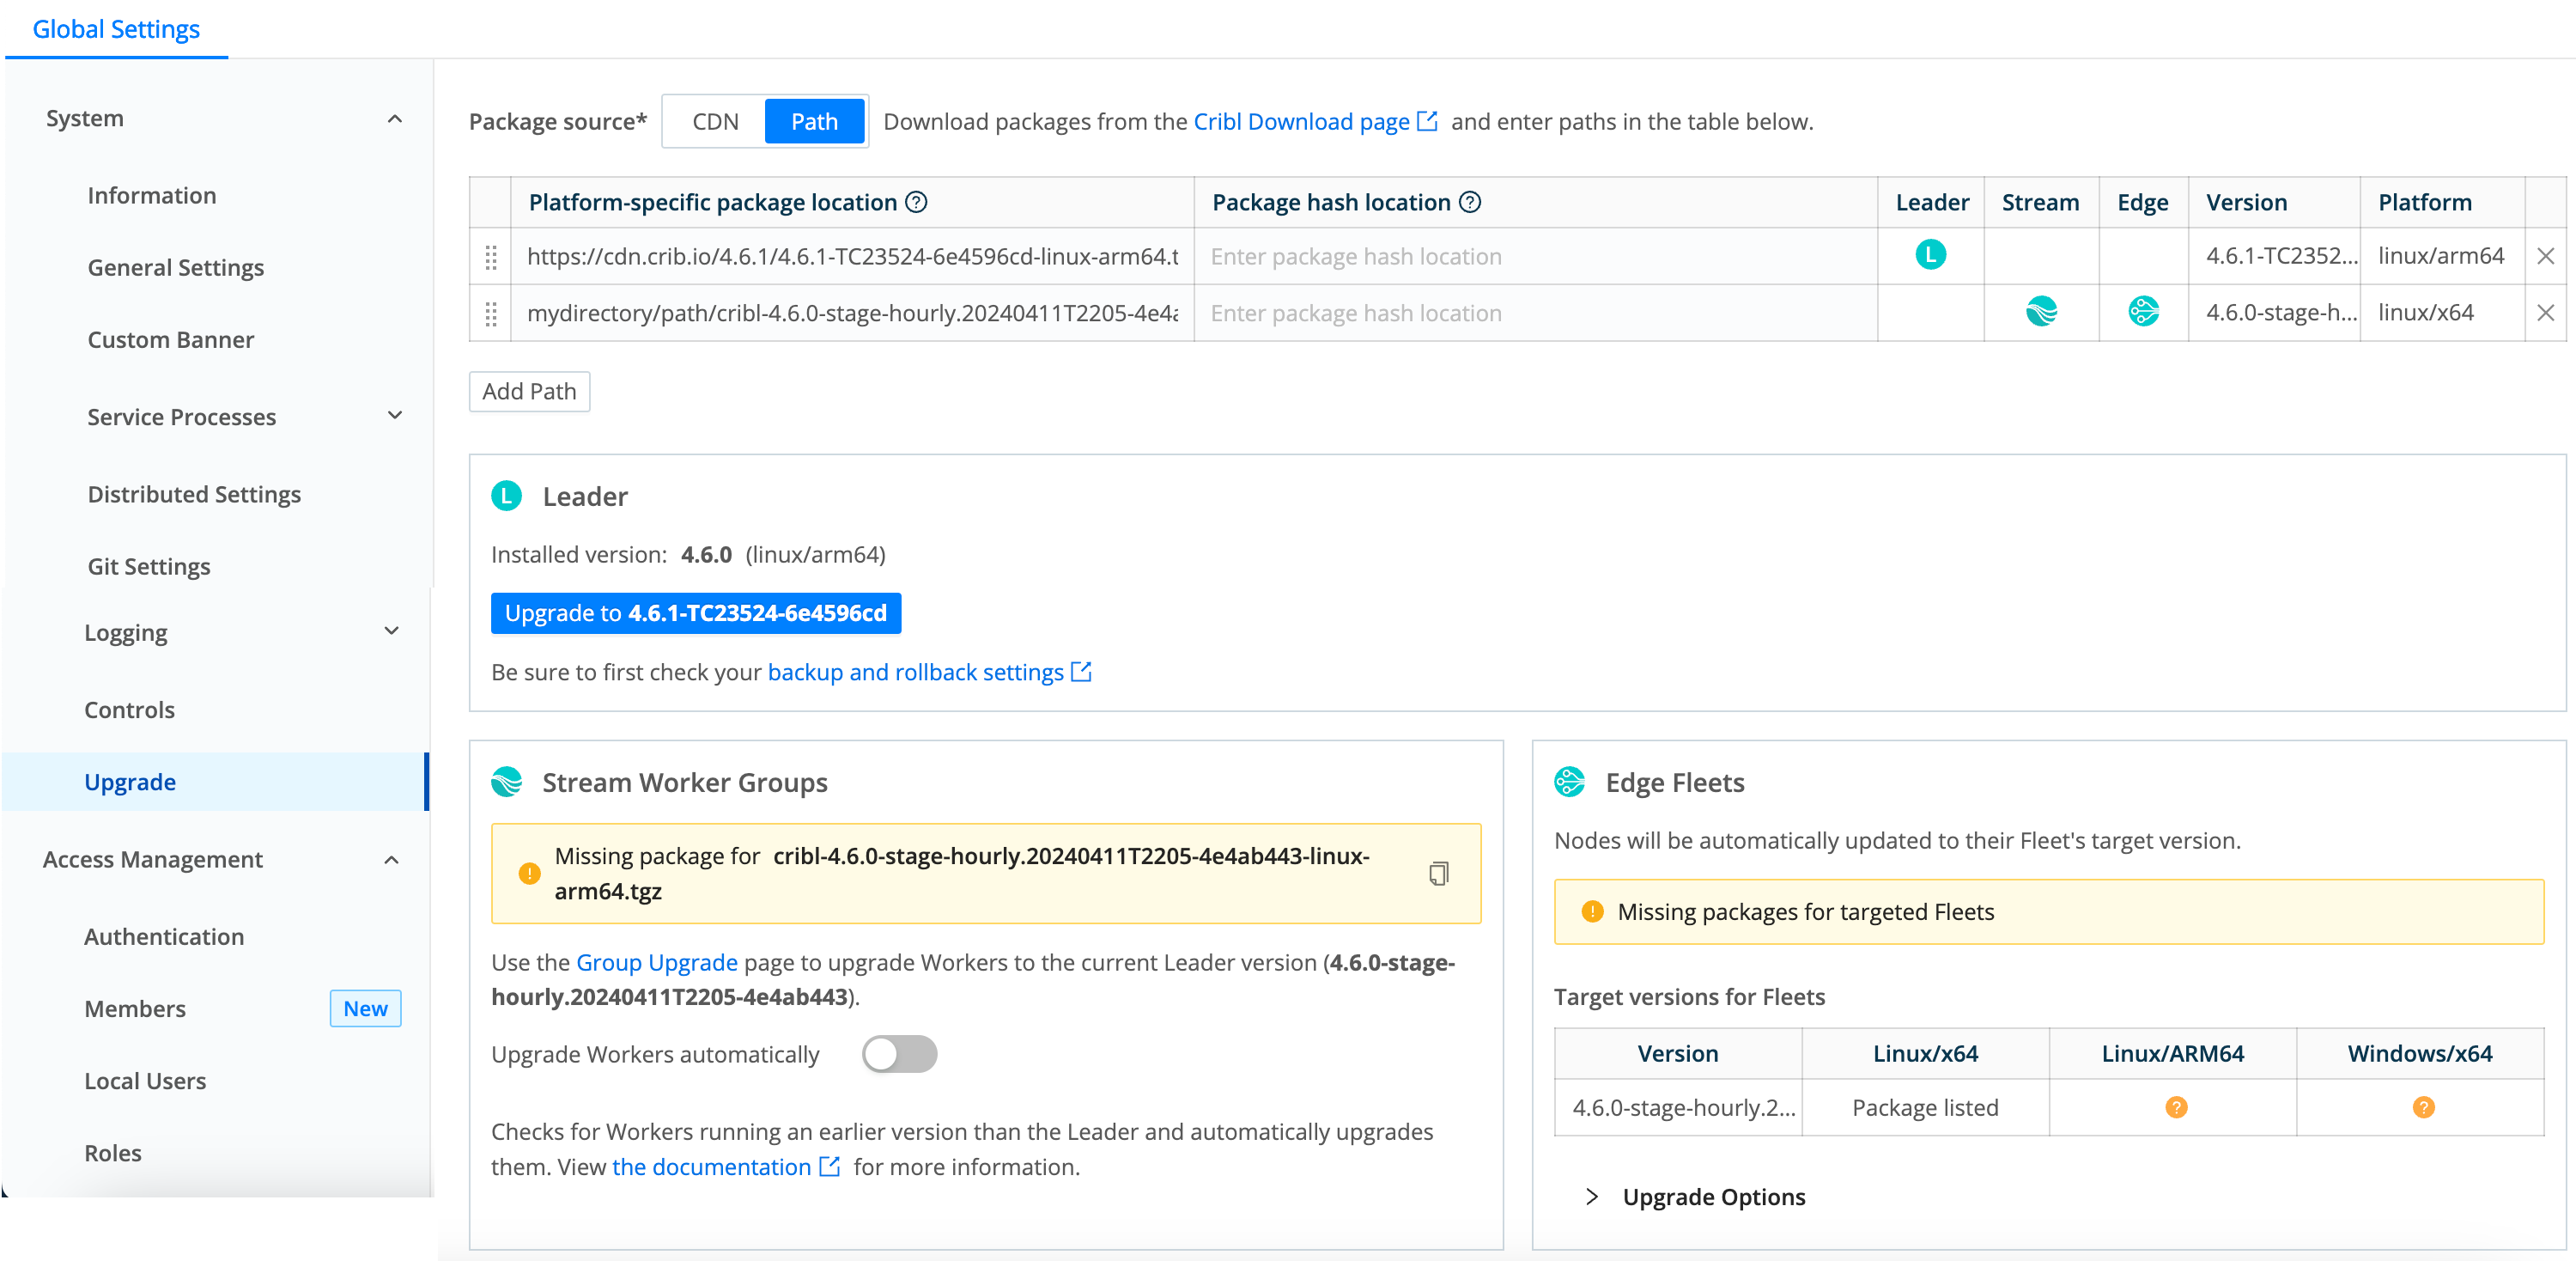Expand Upgrade Options in Edge Fleets
The height and width of the screenshot is (1261, 2576).
pyautogui.click(x=1714, y=1196)
